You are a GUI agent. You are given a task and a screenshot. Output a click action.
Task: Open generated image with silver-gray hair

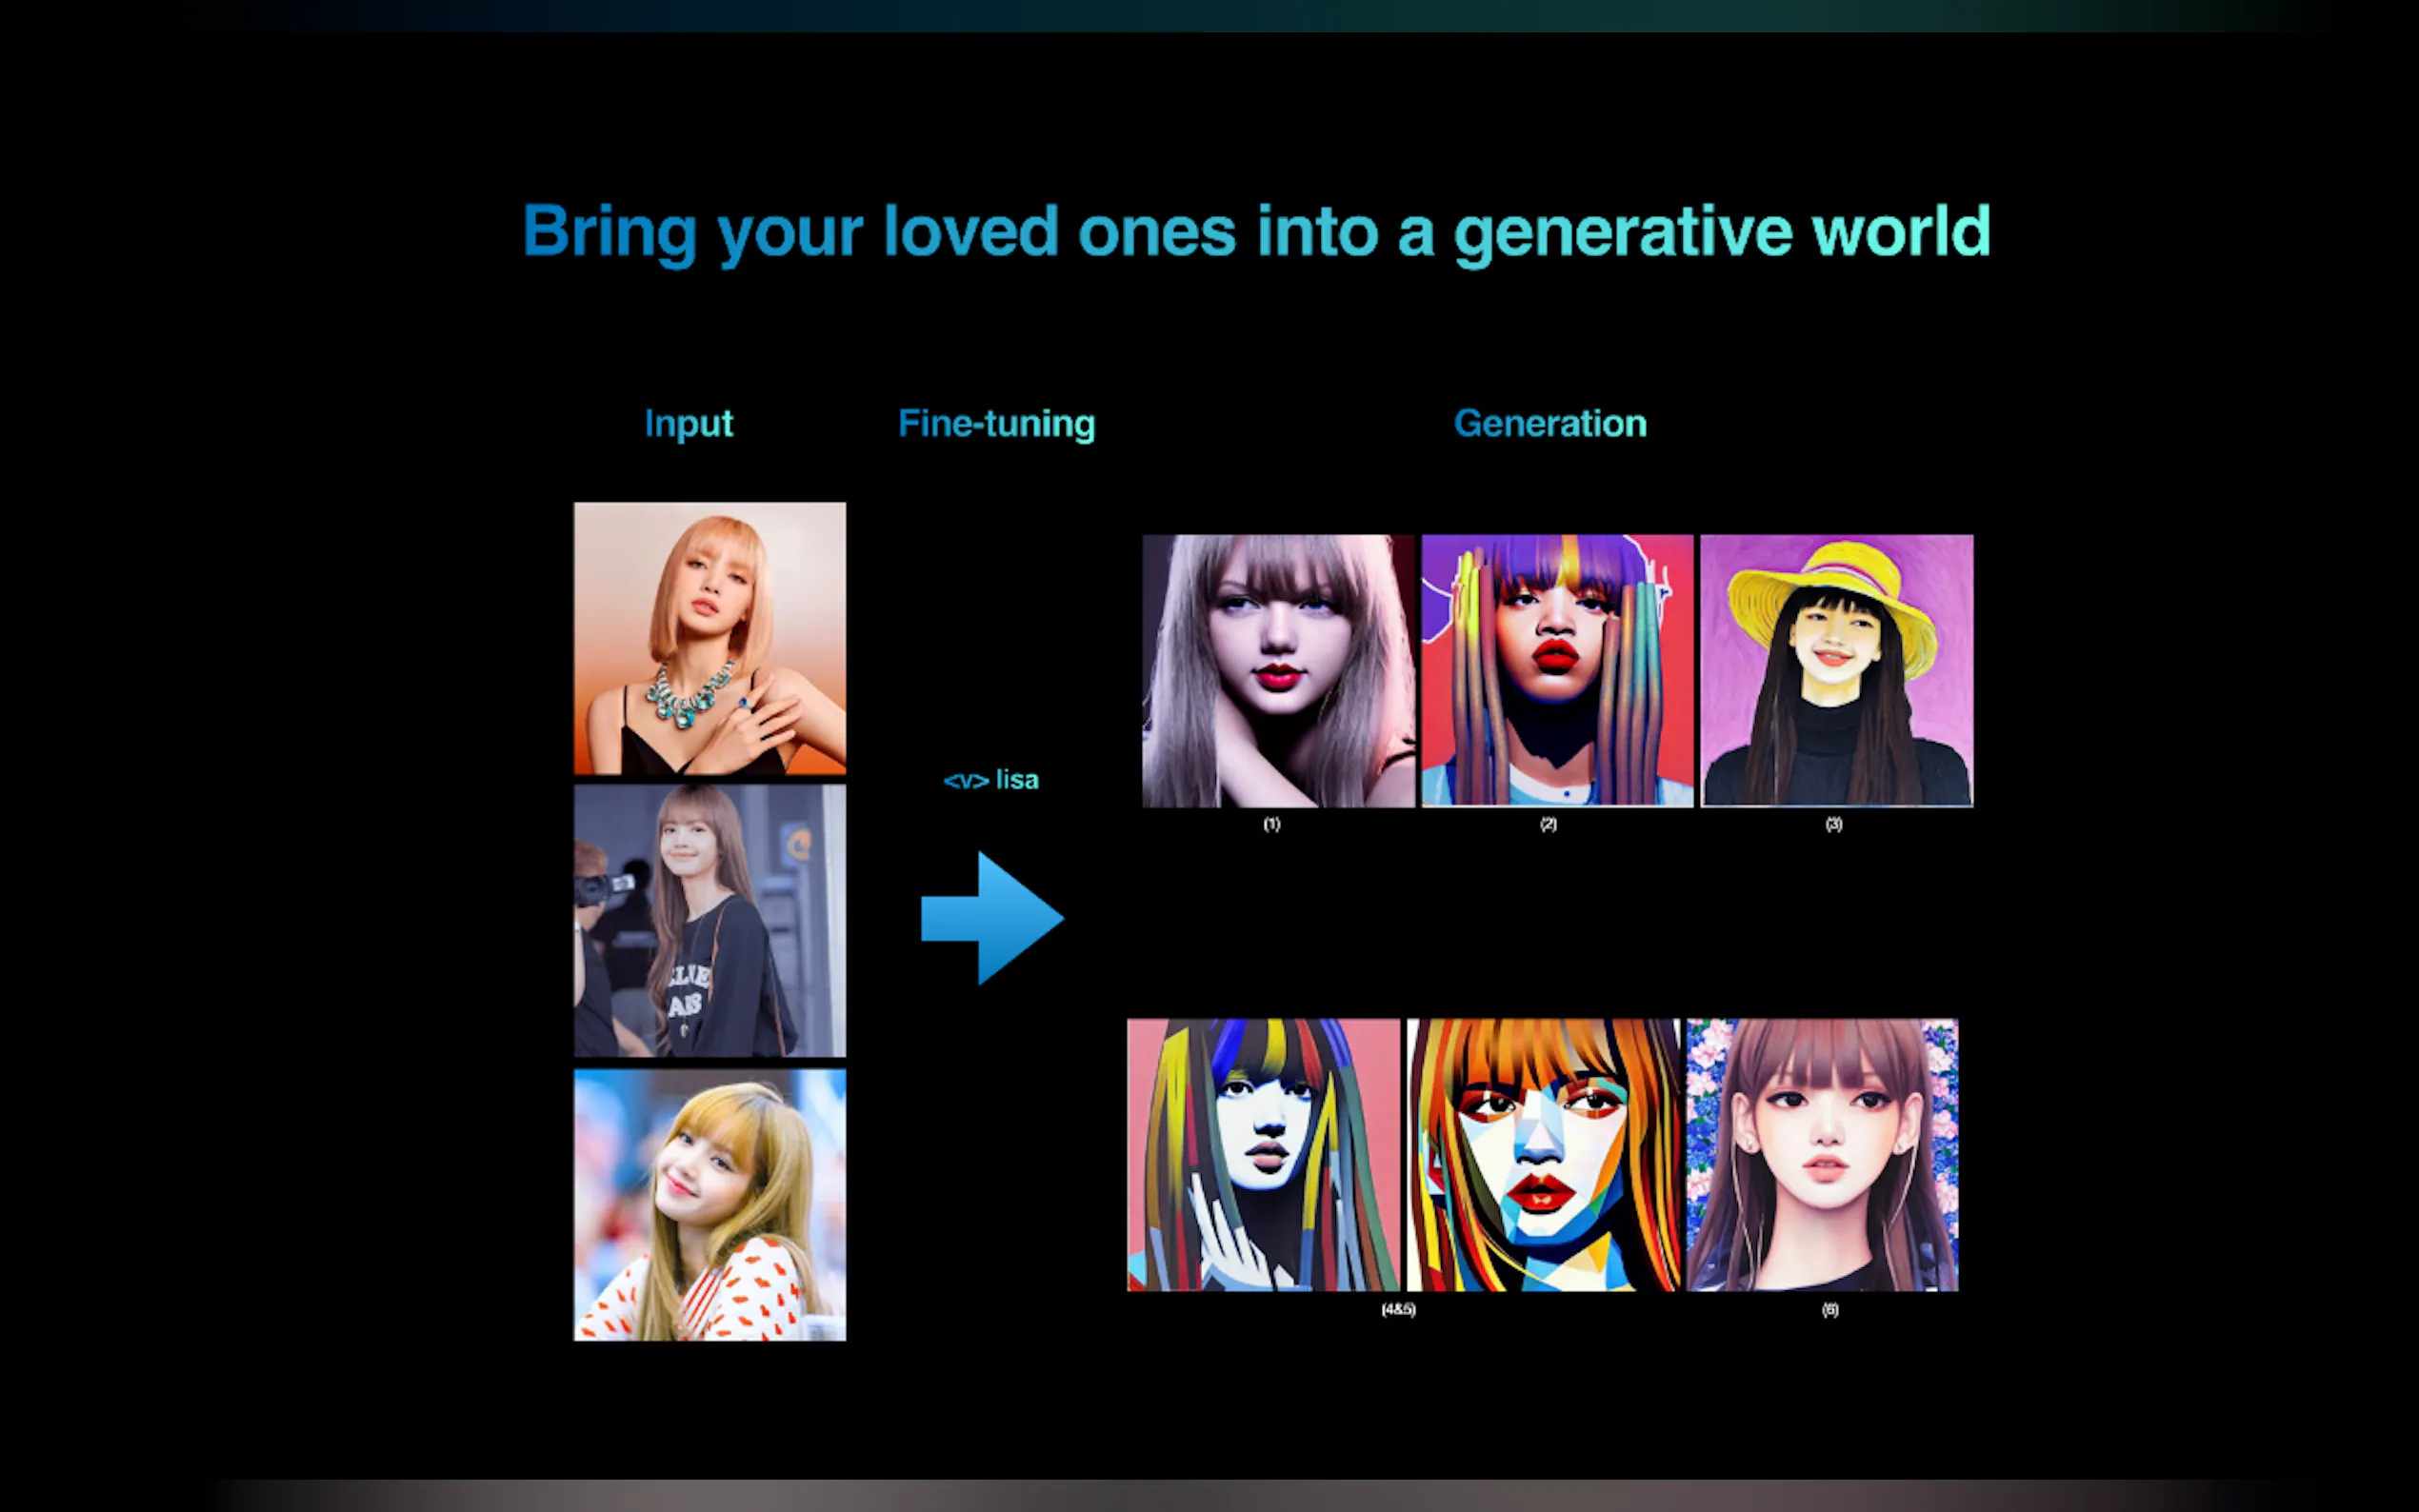[1278, 670]
